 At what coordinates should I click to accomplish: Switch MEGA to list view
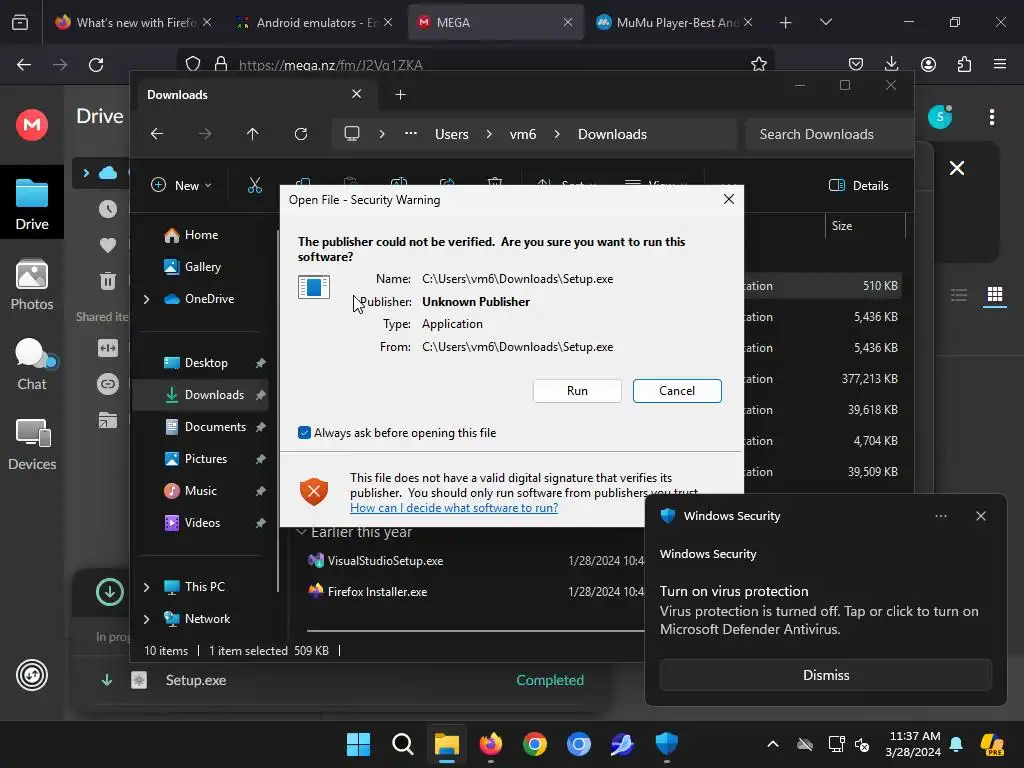tap(959, 295)
